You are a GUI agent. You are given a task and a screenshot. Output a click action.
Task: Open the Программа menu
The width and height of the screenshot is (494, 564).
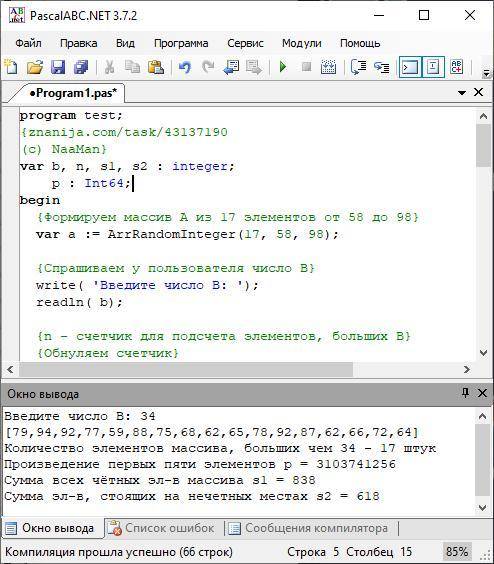181,43
